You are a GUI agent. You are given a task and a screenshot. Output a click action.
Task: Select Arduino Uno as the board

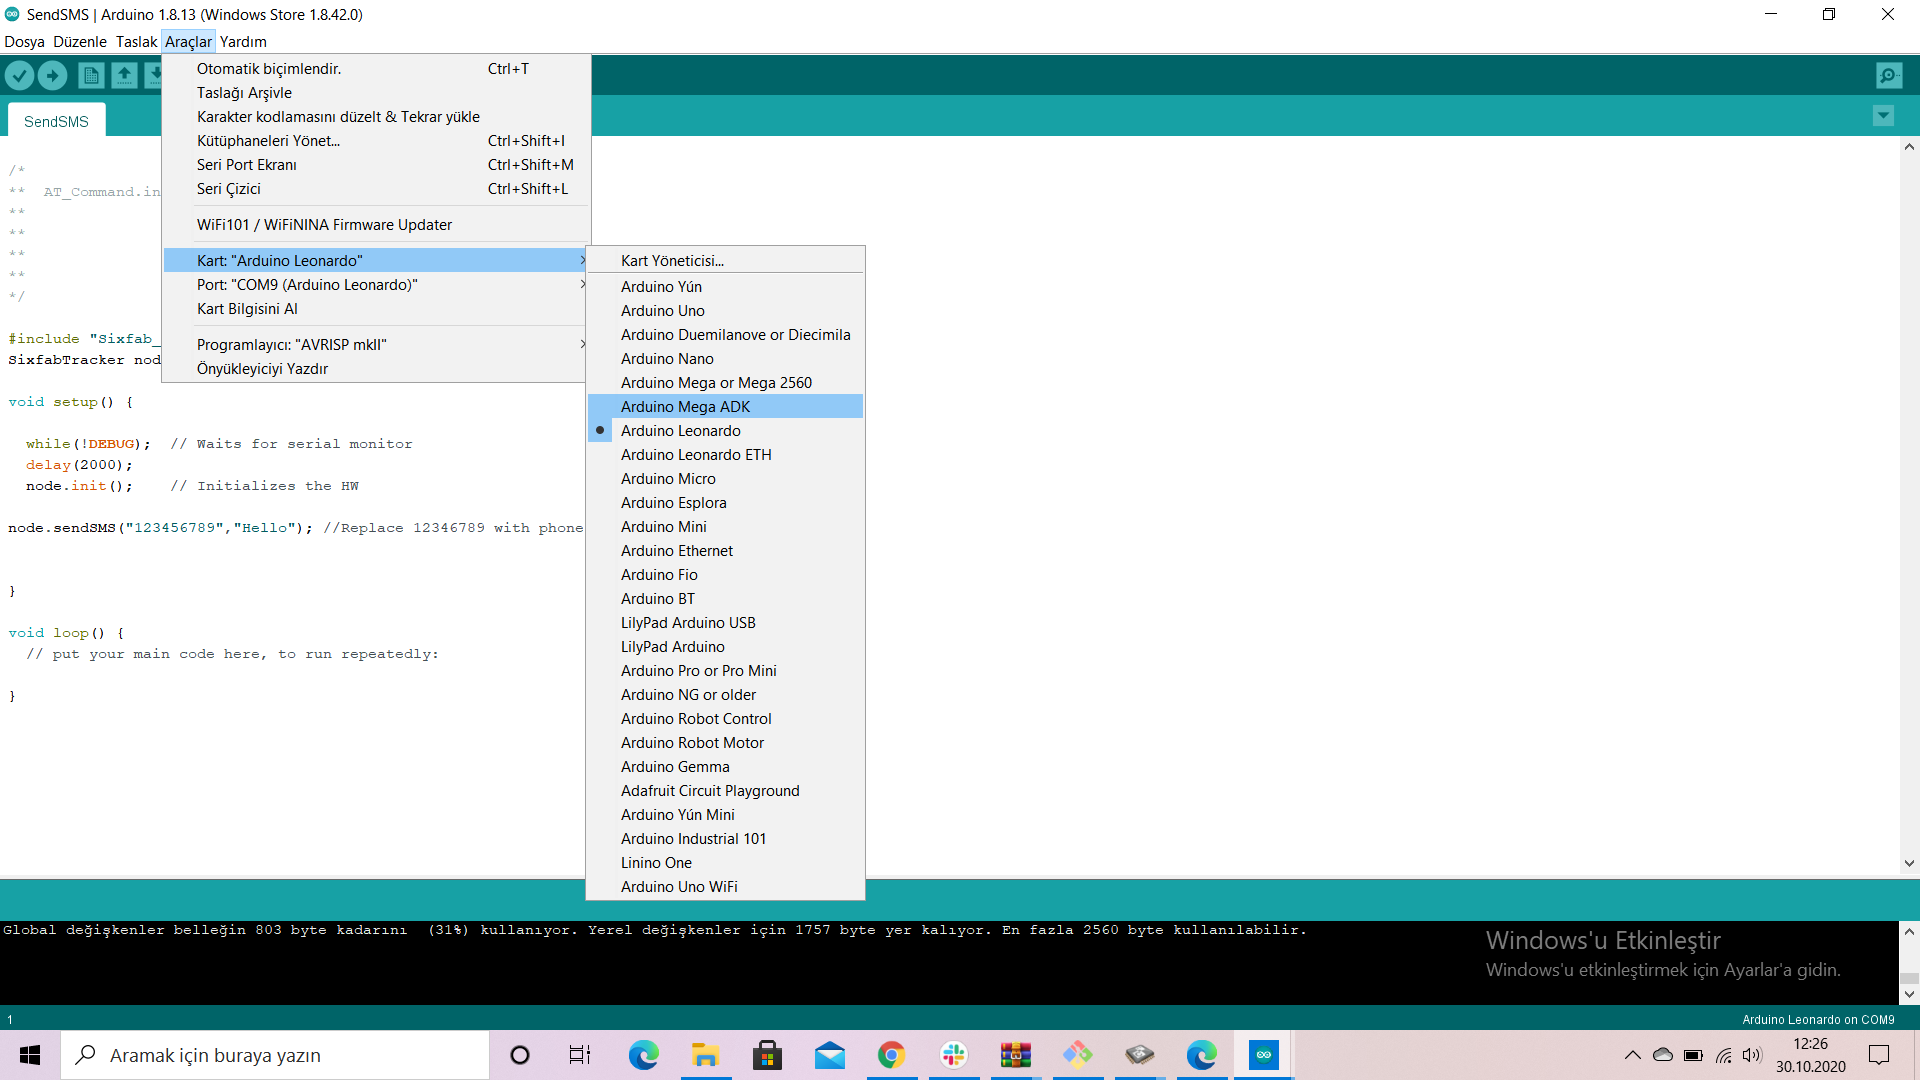(x=662, y=310)
